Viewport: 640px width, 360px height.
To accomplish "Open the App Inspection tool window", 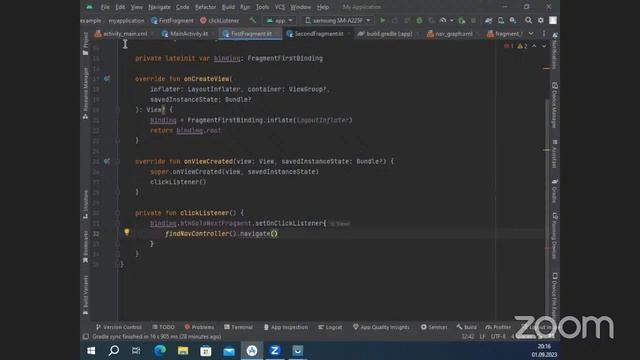I will coord(286,327).
